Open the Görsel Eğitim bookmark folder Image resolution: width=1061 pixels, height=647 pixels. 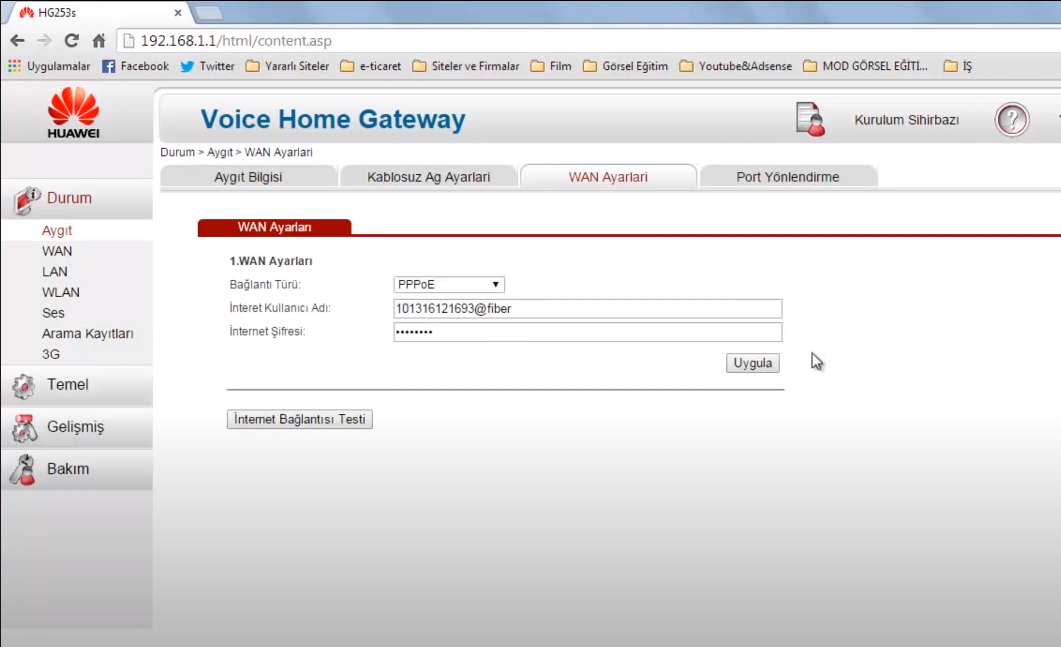(625, 66)
